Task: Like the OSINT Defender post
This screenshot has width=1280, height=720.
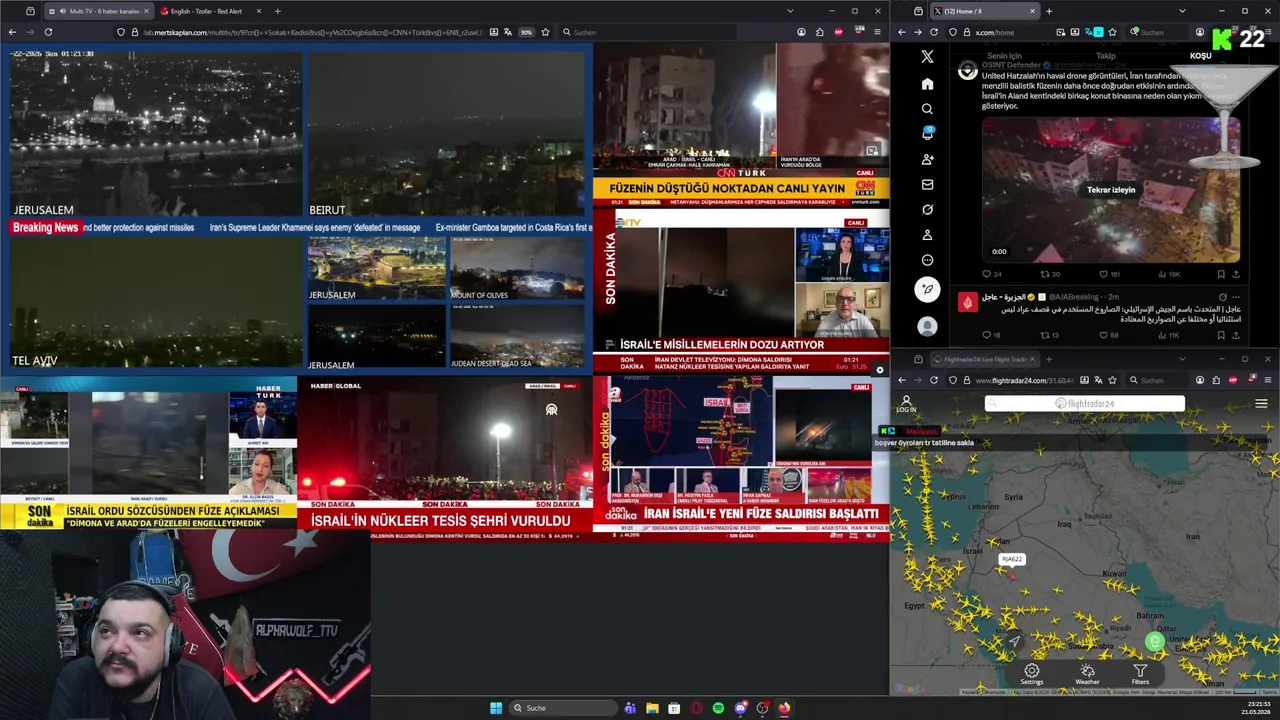Action: point(1110,274)
